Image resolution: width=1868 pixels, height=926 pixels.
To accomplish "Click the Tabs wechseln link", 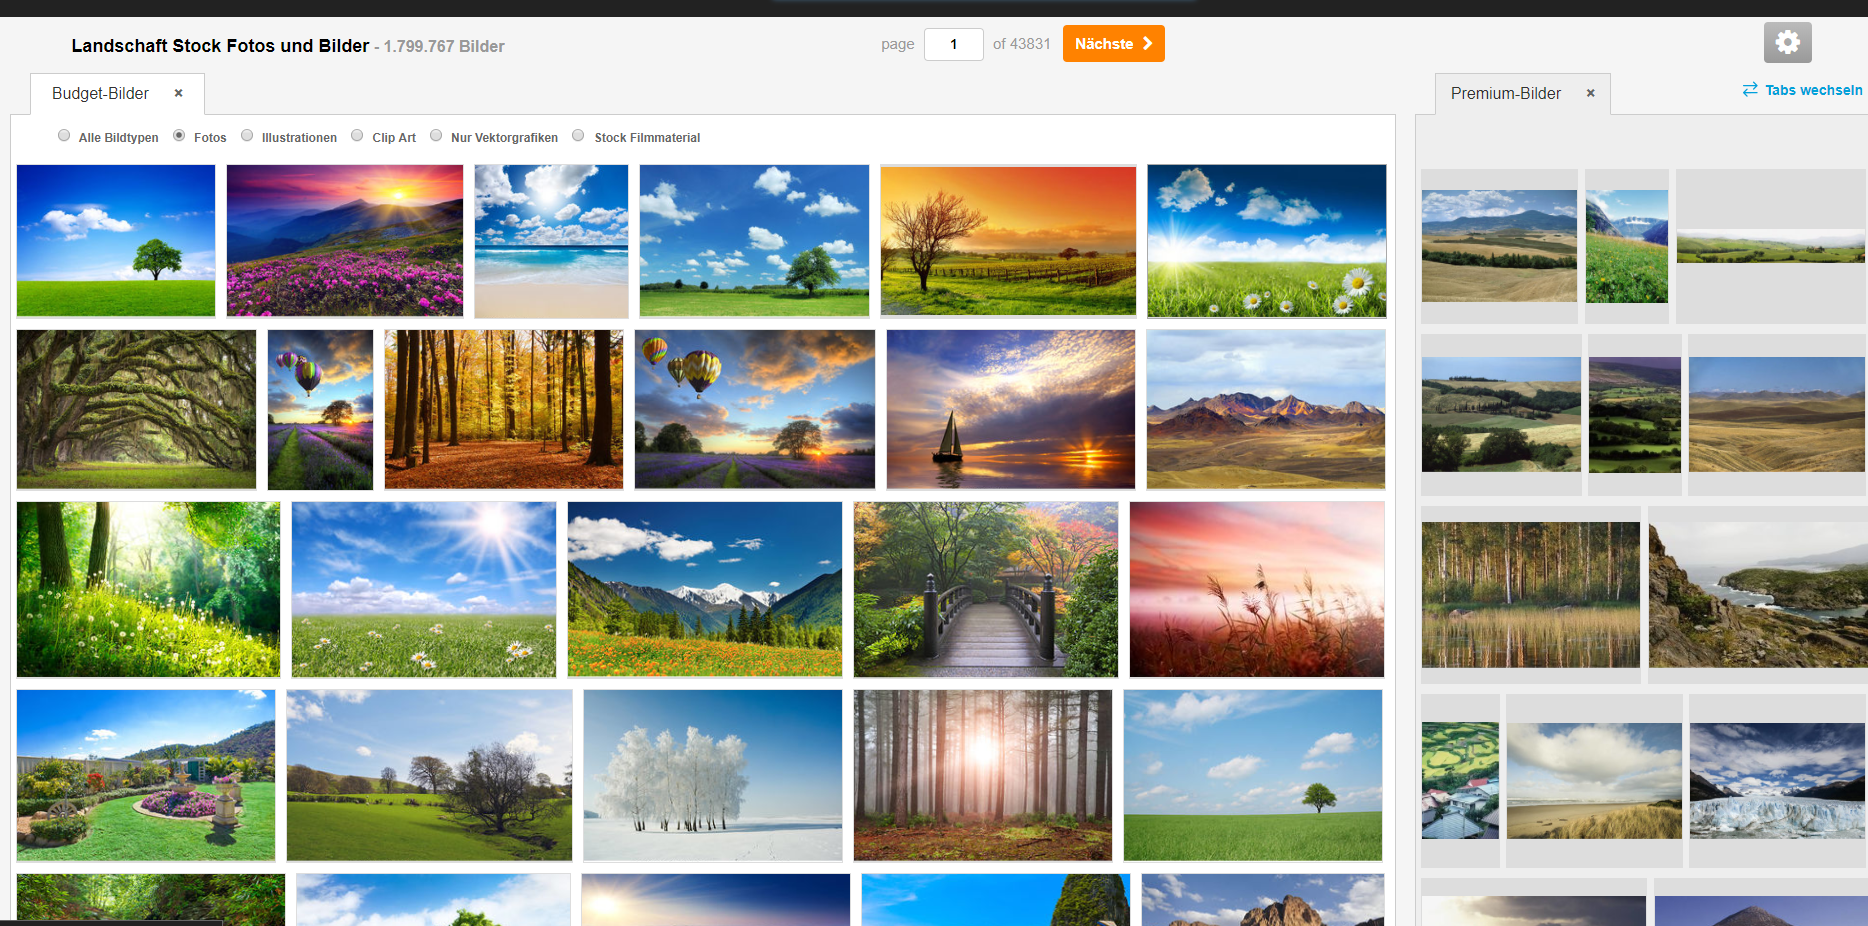I will (x=1813, y=90).
